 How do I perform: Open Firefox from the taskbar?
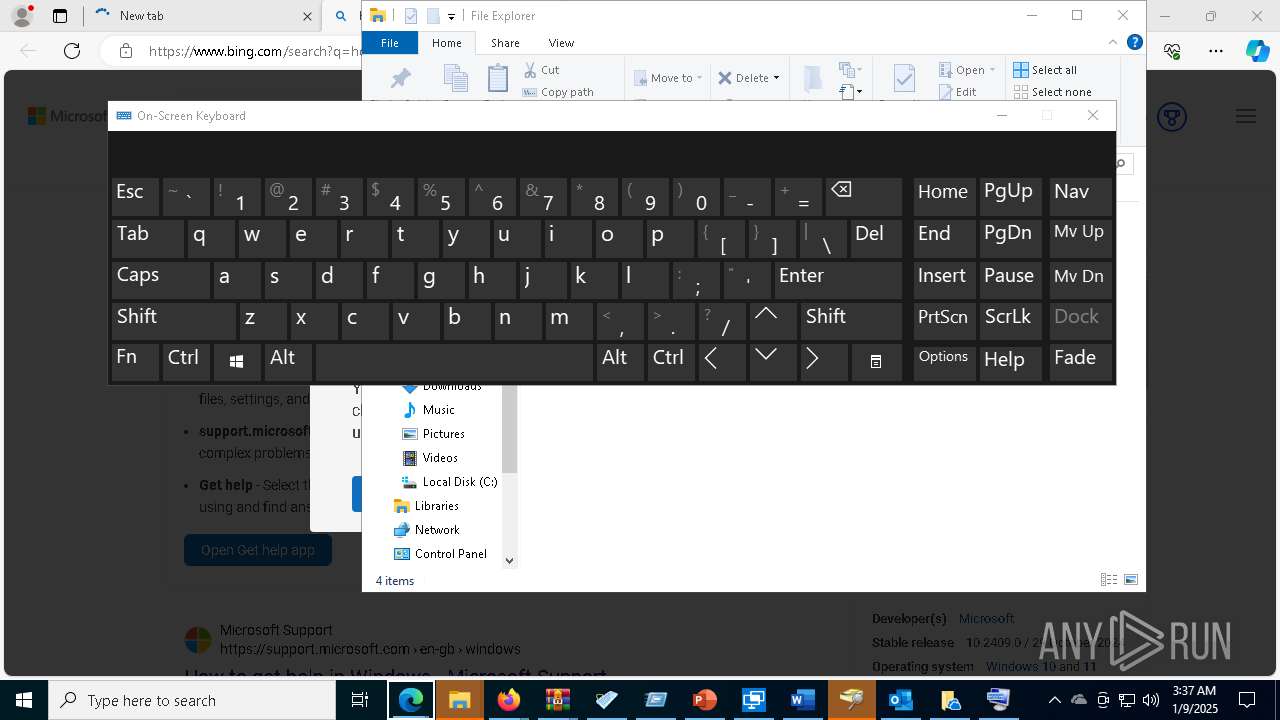point(509,700)
